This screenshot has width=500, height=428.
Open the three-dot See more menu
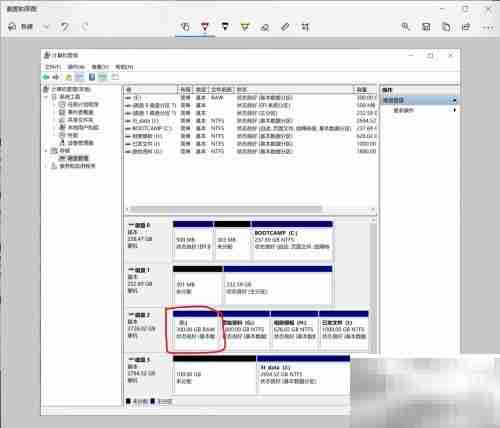[x=488, y=27]
